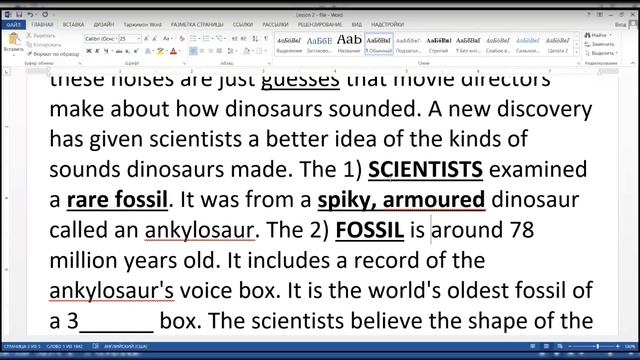Open the ФАЙЛ tab
This screenshot has width=640, height=360.
click(13, 25)
